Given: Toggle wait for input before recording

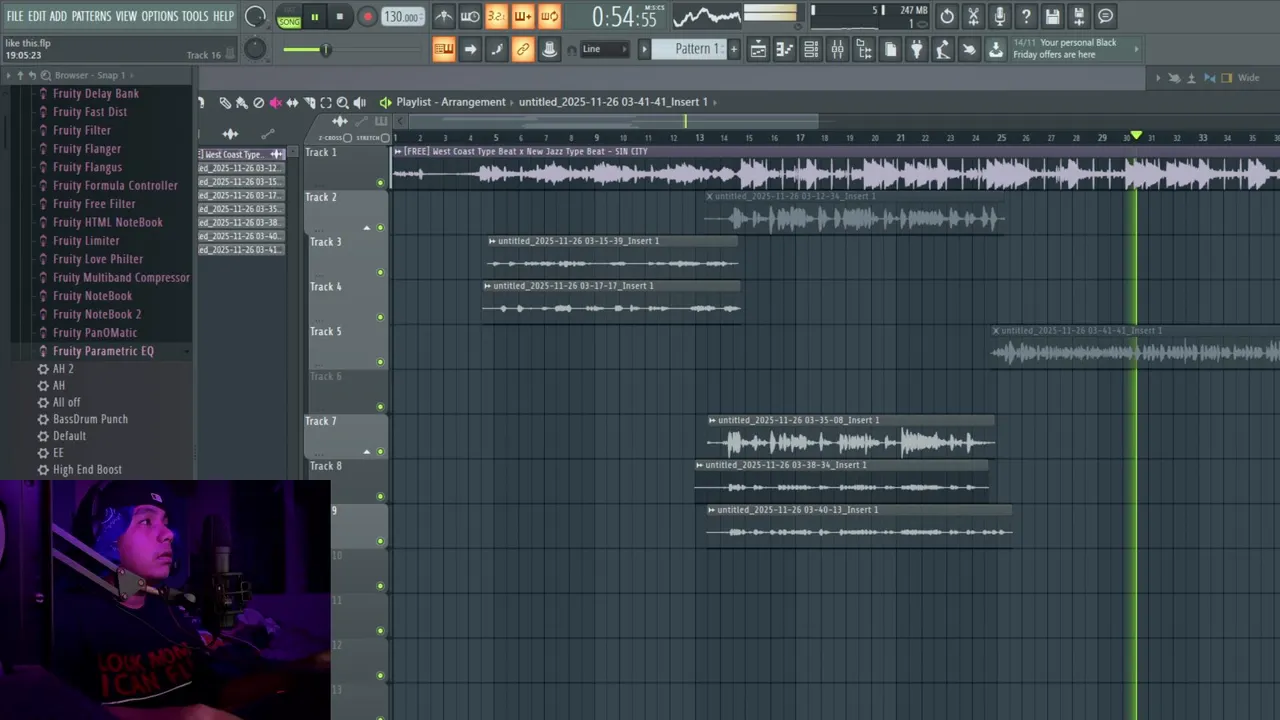Looking at the screenshot, I should pyautogui.click(x=470, y=16).
